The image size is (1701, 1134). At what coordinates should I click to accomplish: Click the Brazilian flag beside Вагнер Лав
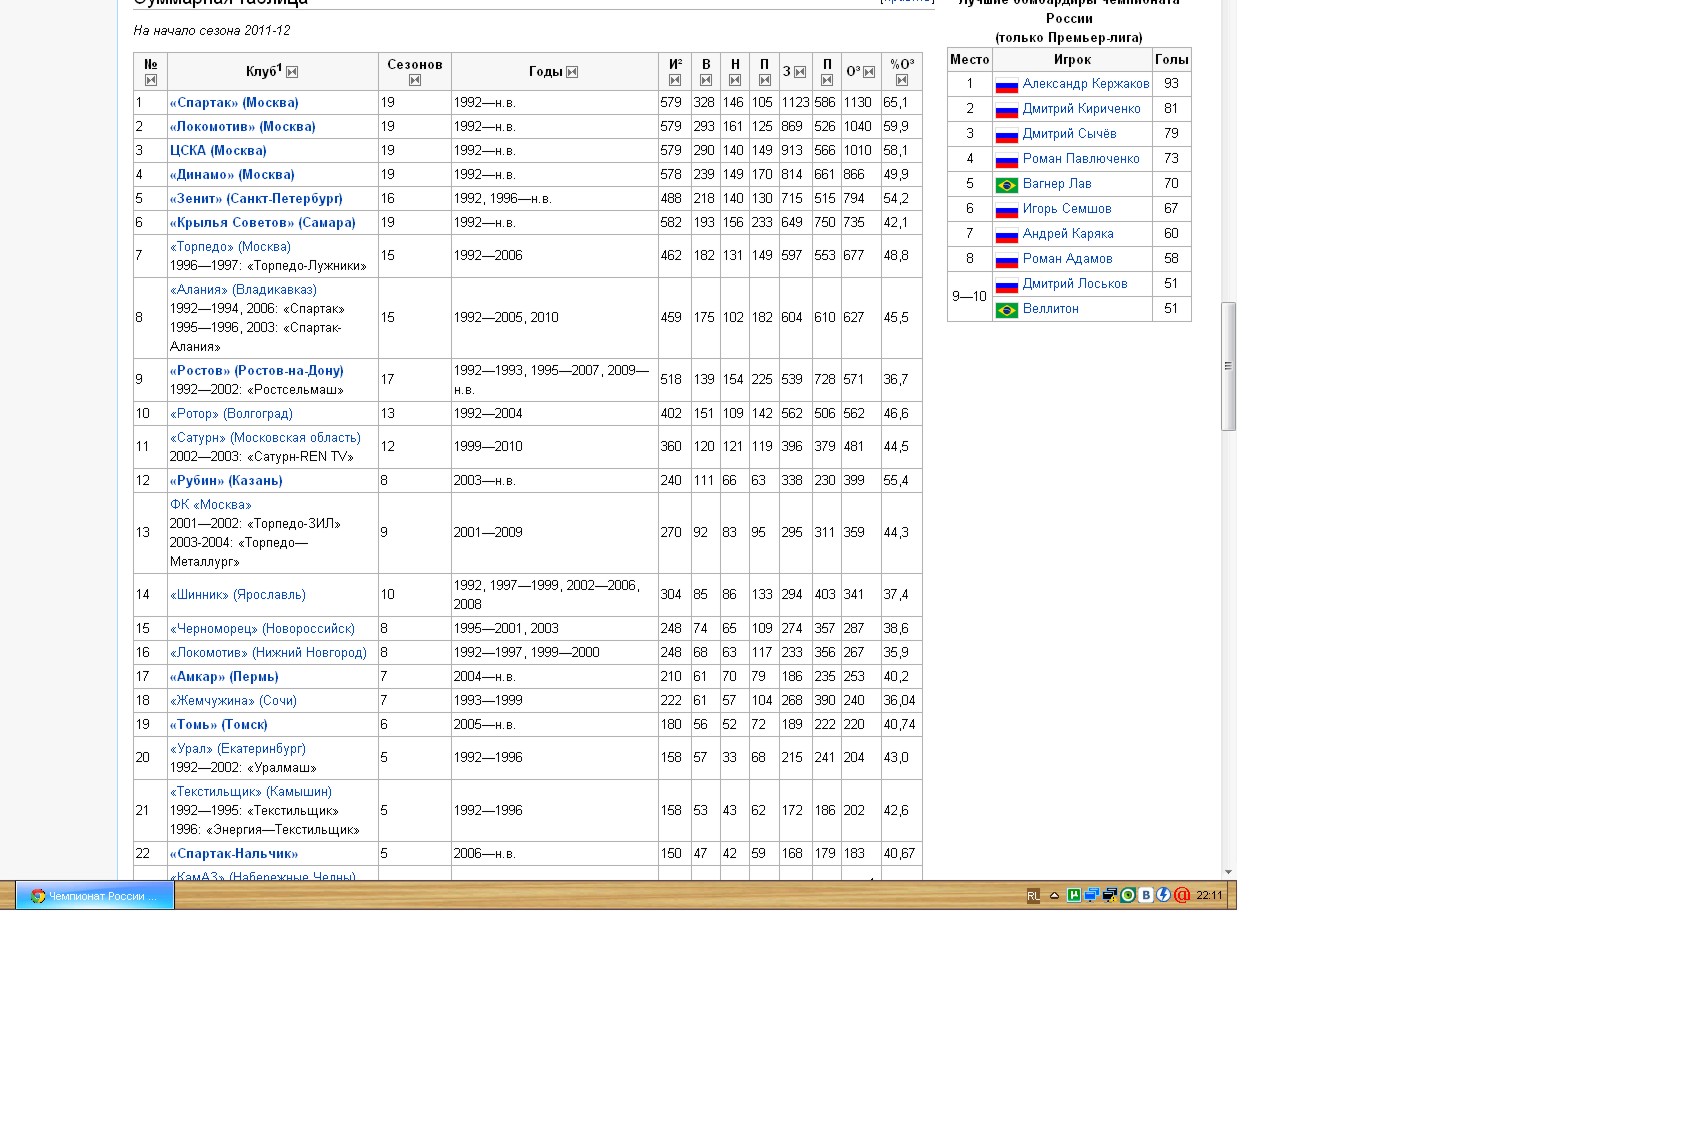[x=1007, y=185]
